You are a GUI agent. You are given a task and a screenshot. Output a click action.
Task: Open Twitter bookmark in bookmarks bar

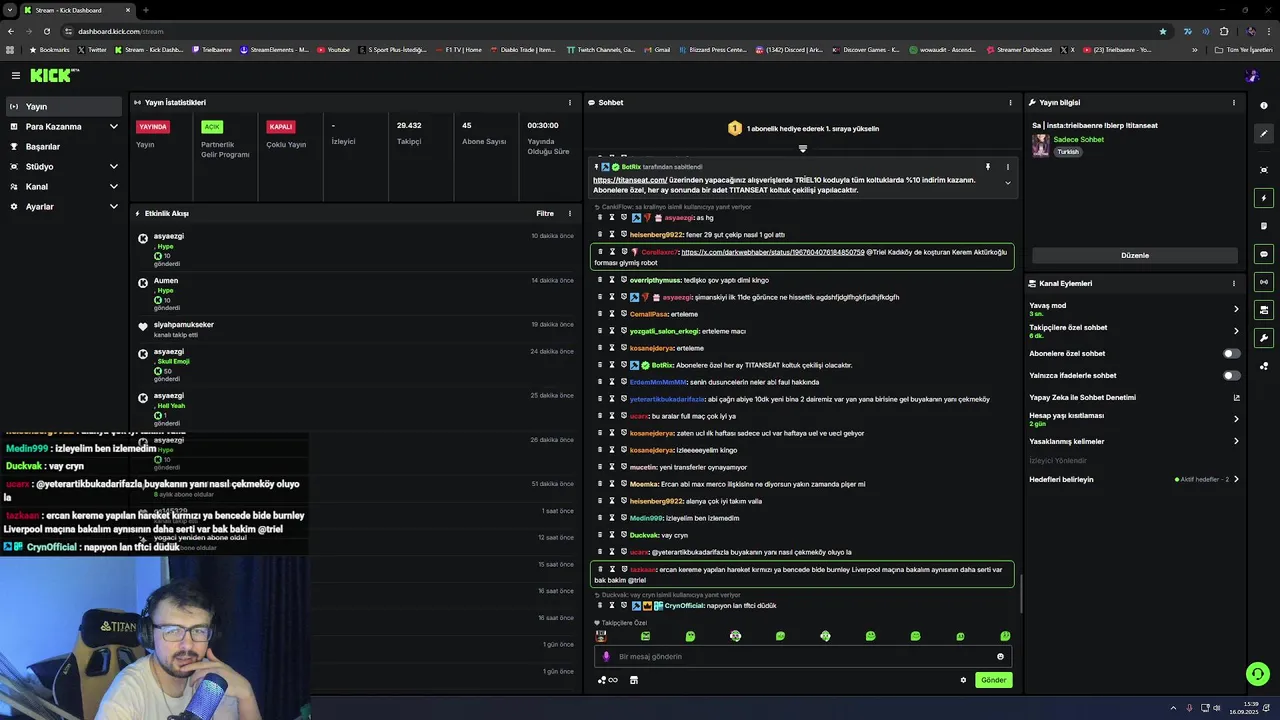tap(92, 50)
